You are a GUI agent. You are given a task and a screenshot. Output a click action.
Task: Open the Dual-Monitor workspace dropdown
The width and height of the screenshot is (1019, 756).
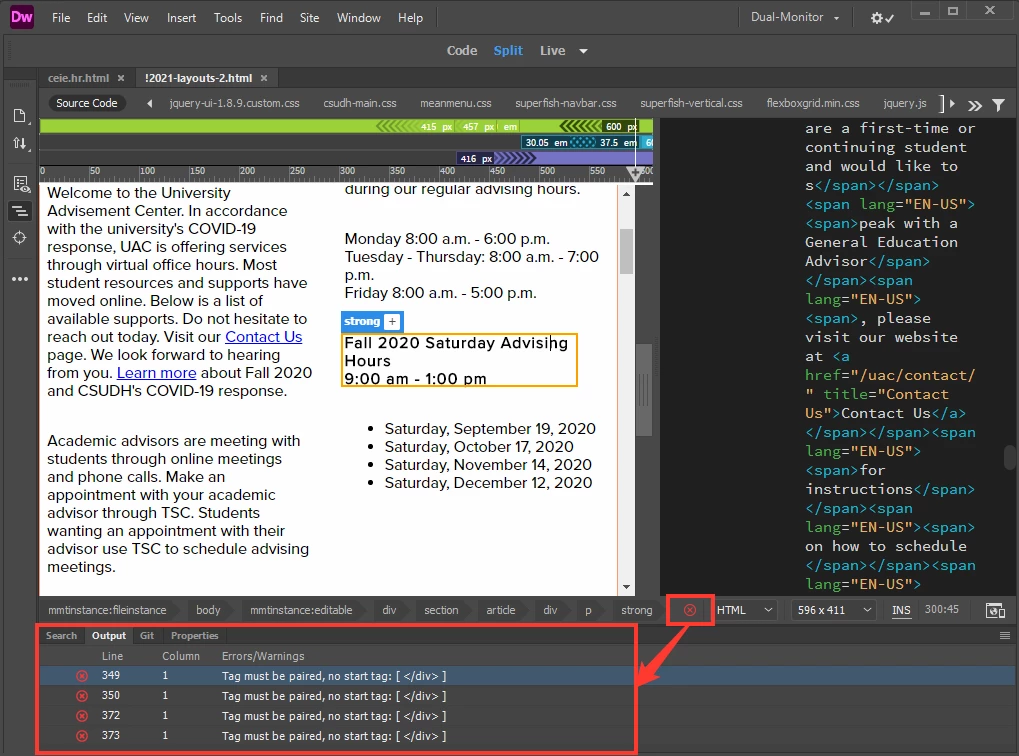tap(795, 18)
